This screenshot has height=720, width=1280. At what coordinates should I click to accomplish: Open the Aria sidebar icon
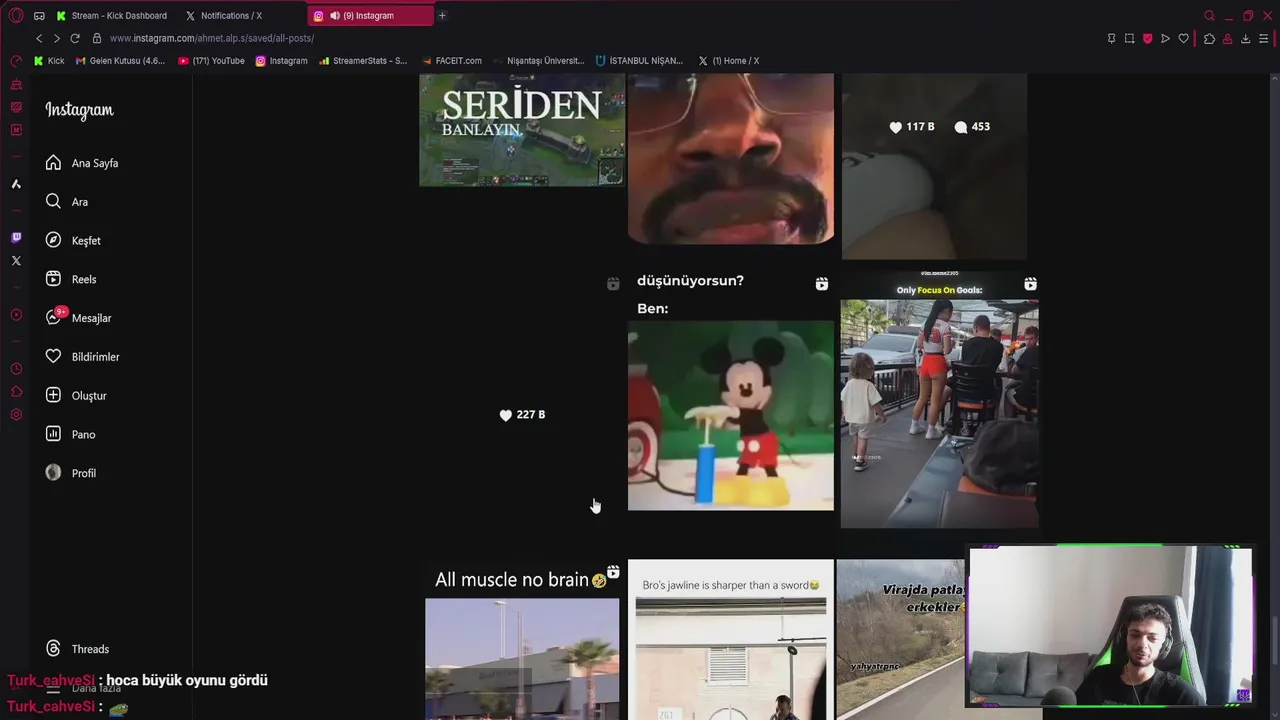click(16, 184)
